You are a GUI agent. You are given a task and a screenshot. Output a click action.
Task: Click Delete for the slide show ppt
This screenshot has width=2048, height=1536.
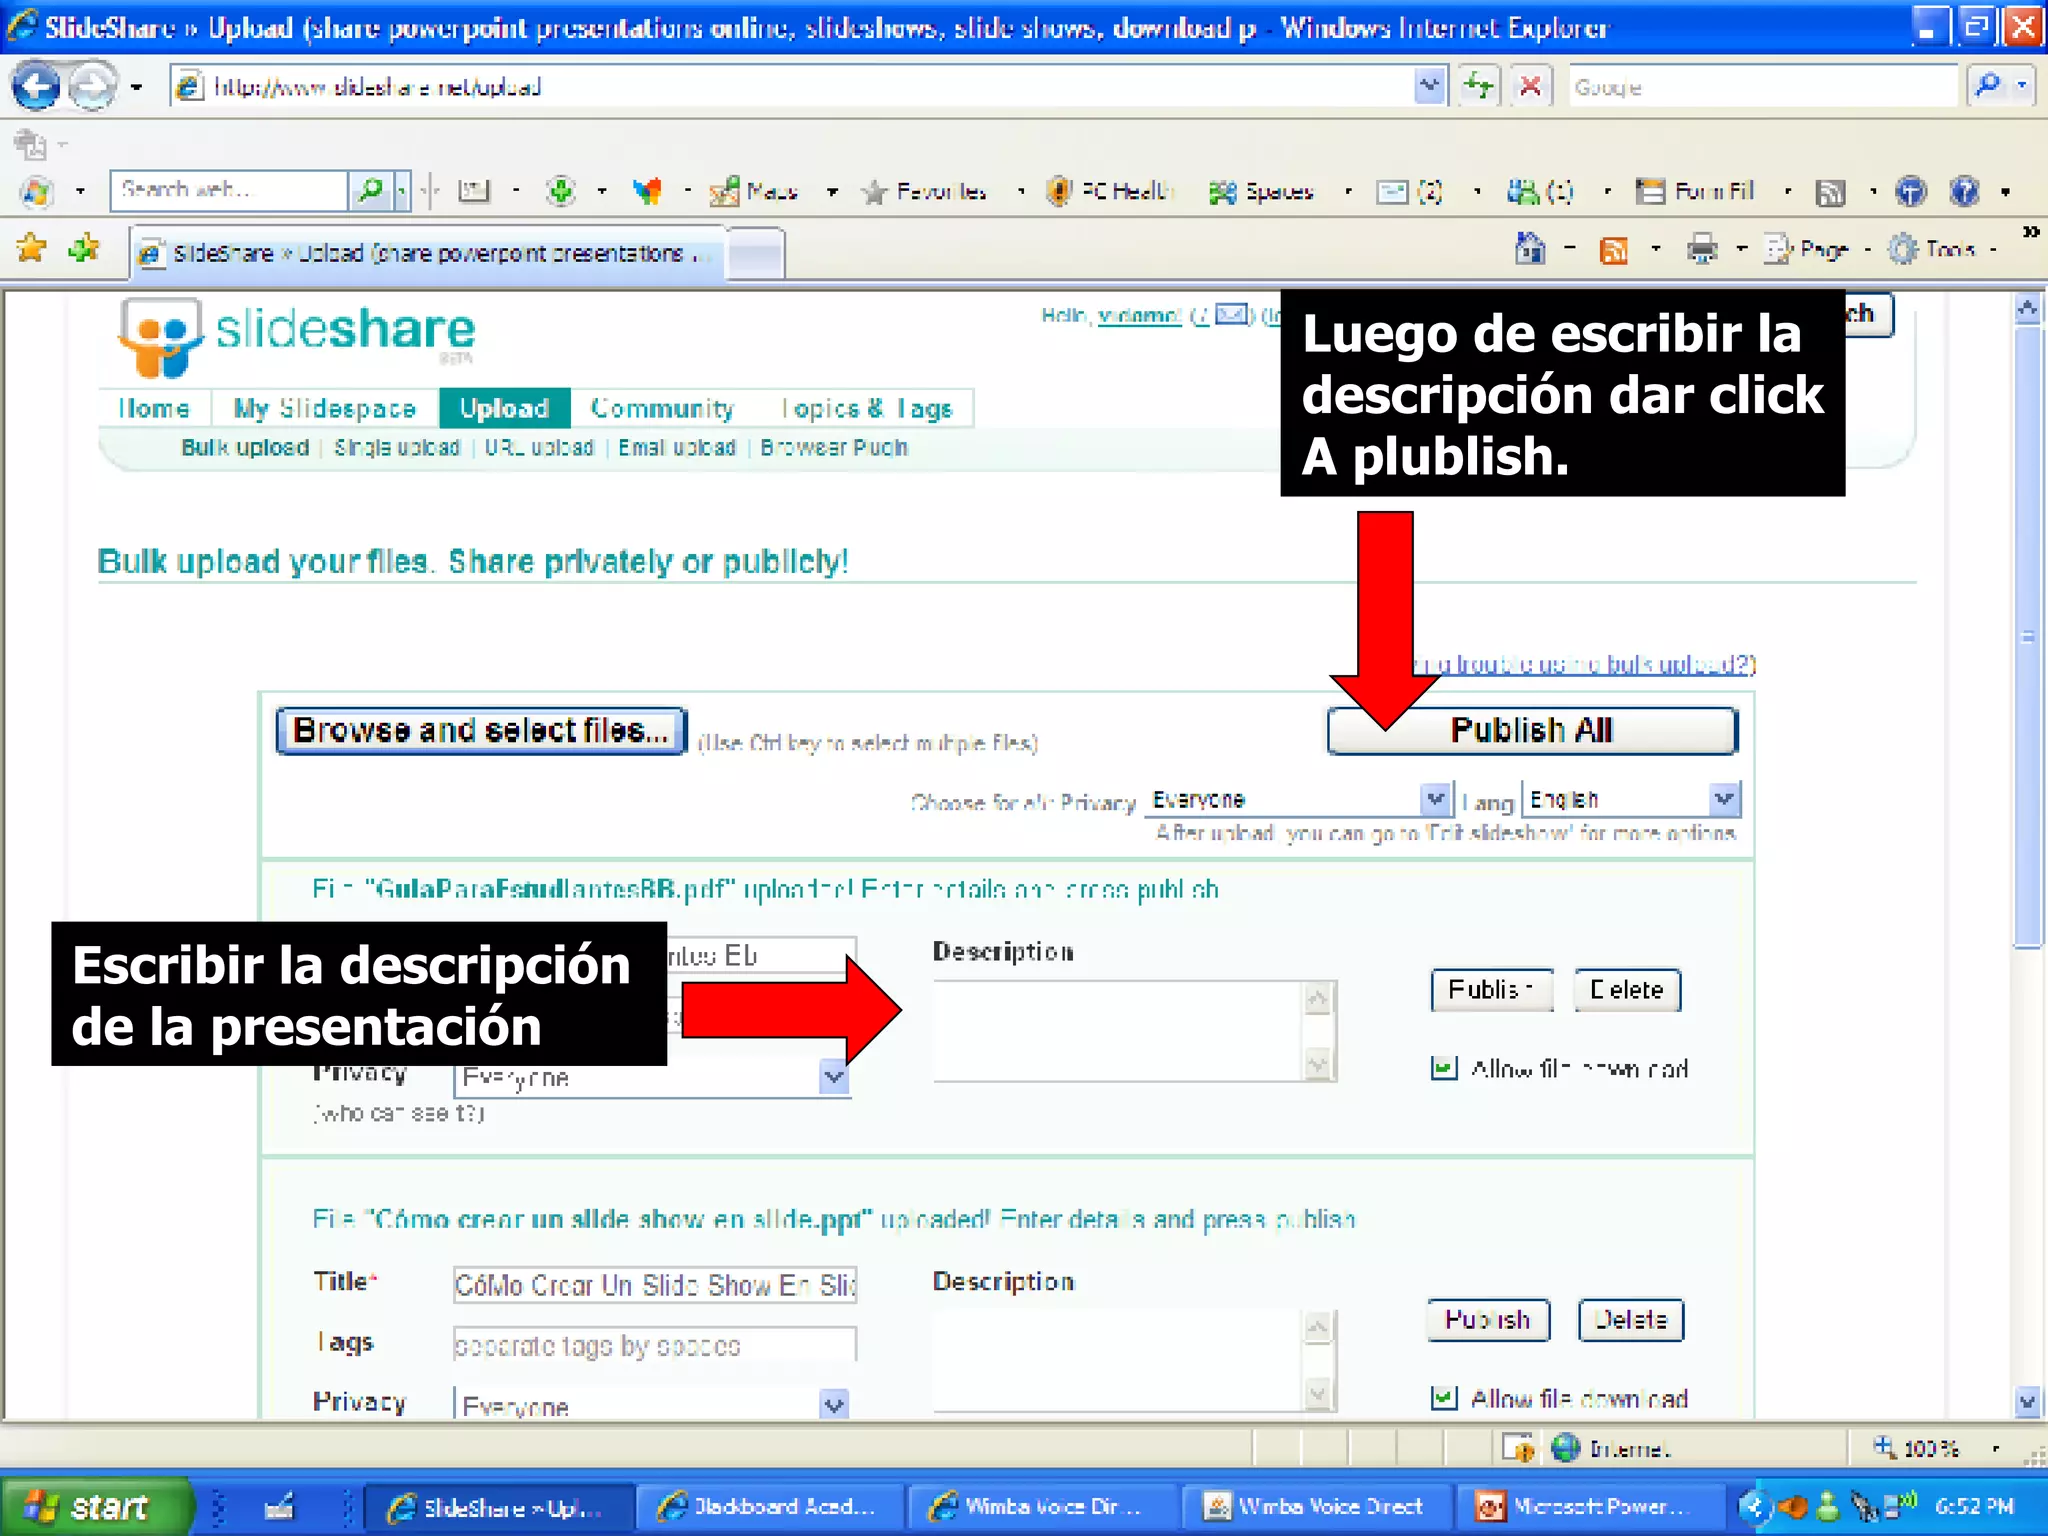[1631, 1319]
